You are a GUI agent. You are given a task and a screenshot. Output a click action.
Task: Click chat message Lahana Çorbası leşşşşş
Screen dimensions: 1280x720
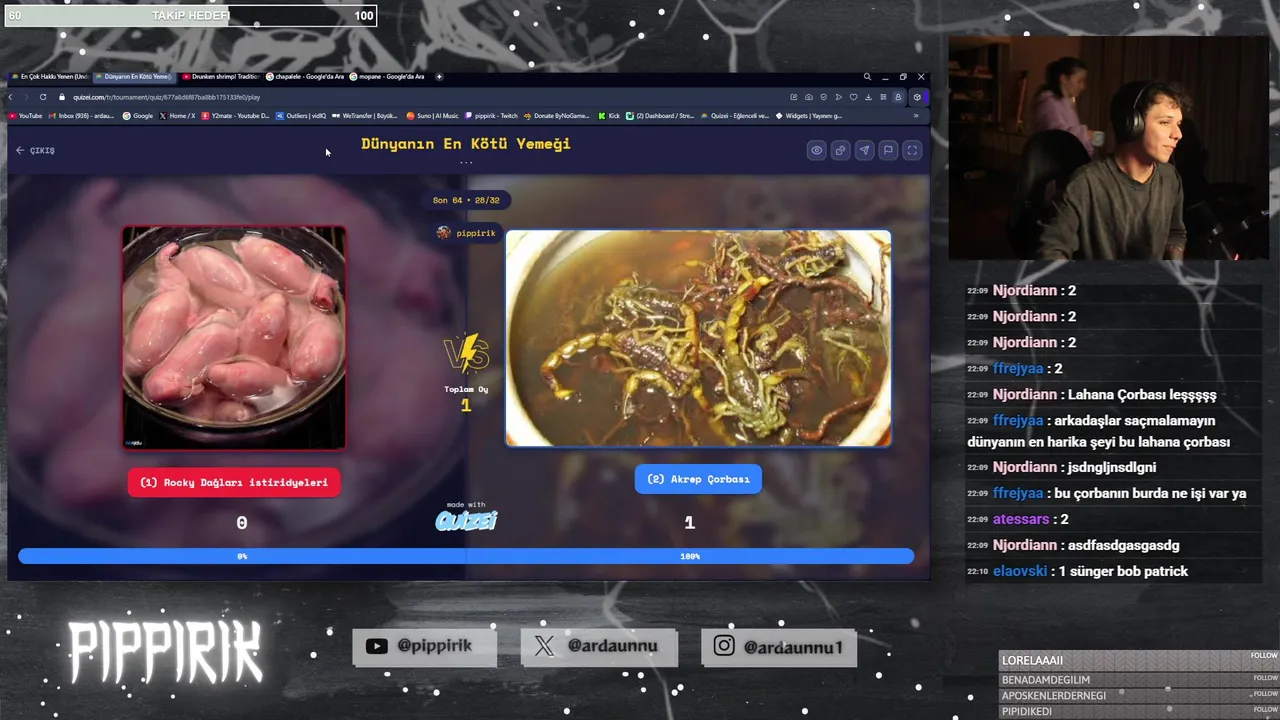tap(1142, 394)
